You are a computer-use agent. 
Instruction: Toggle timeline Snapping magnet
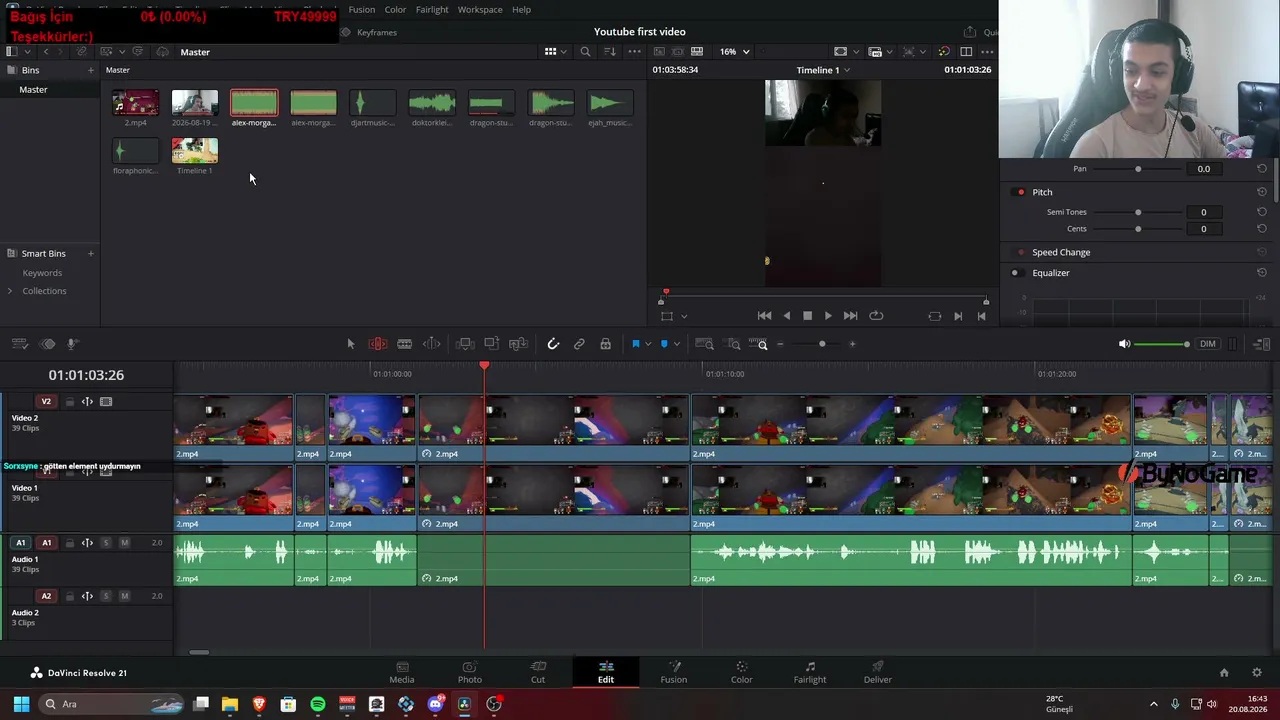click(553, 344)
